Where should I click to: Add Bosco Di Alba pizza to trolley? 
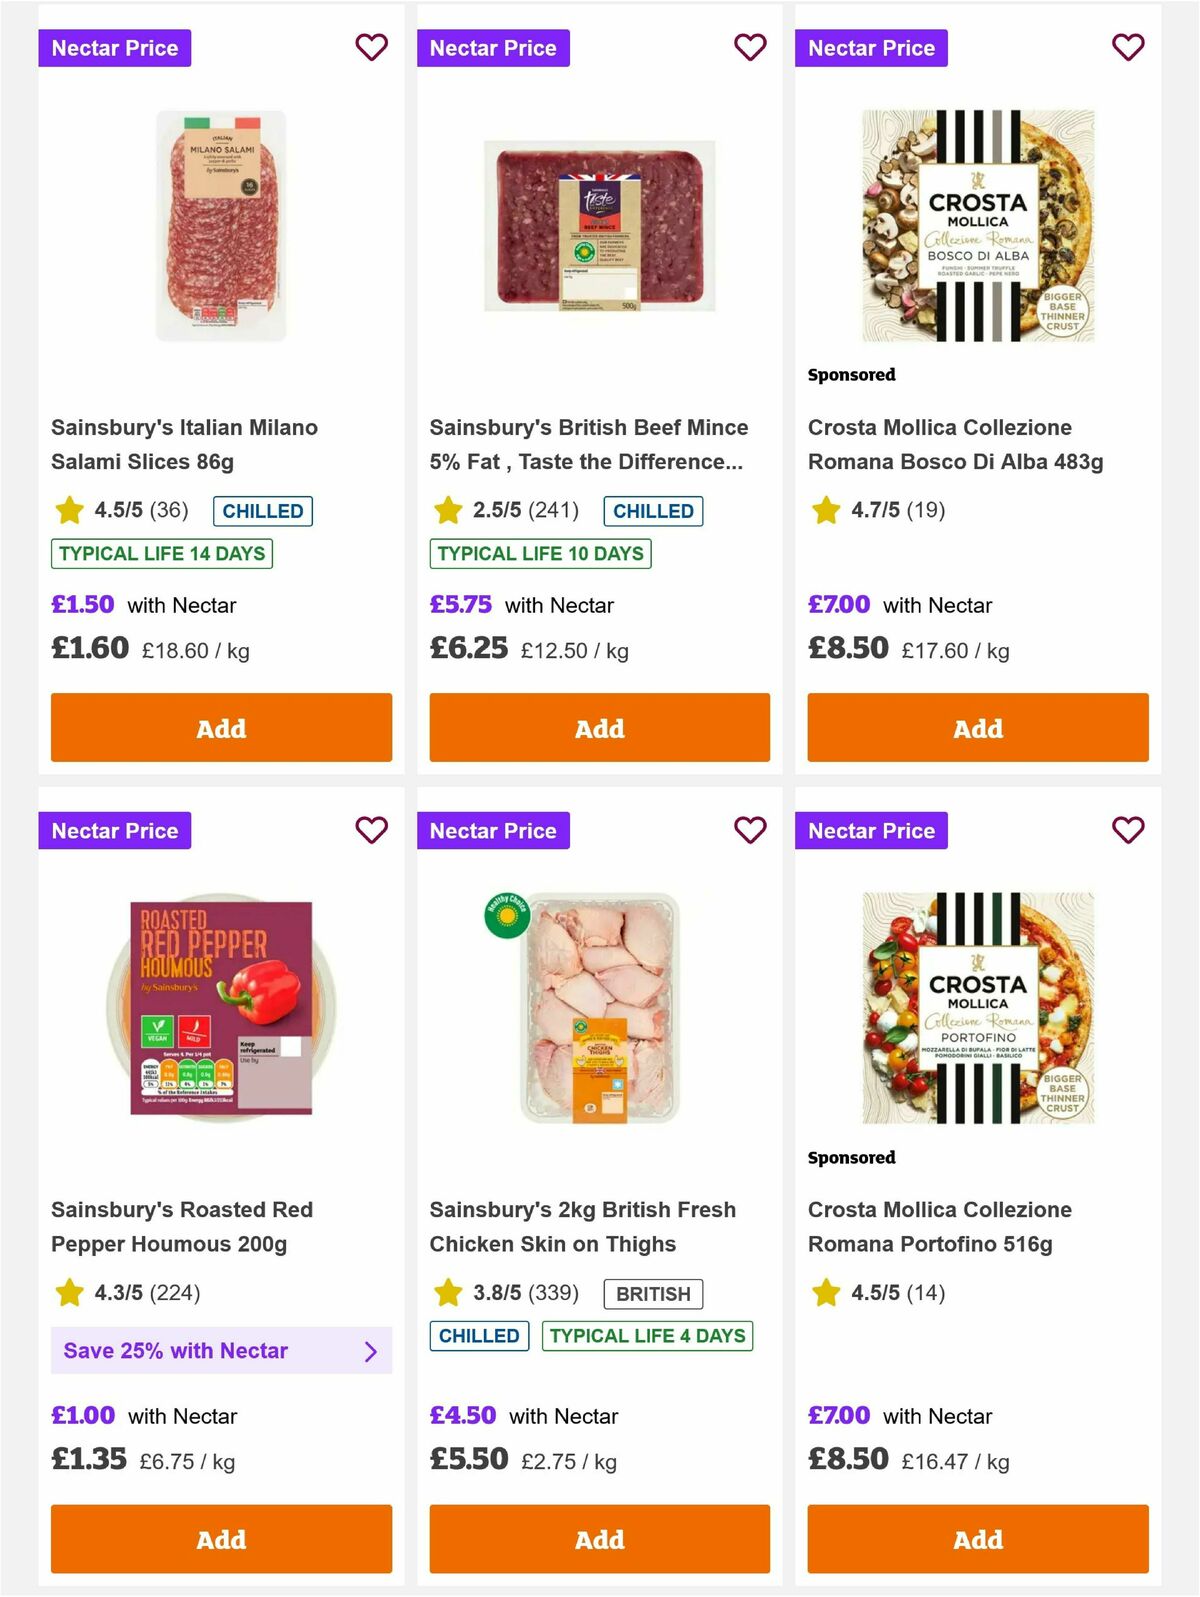977,728
